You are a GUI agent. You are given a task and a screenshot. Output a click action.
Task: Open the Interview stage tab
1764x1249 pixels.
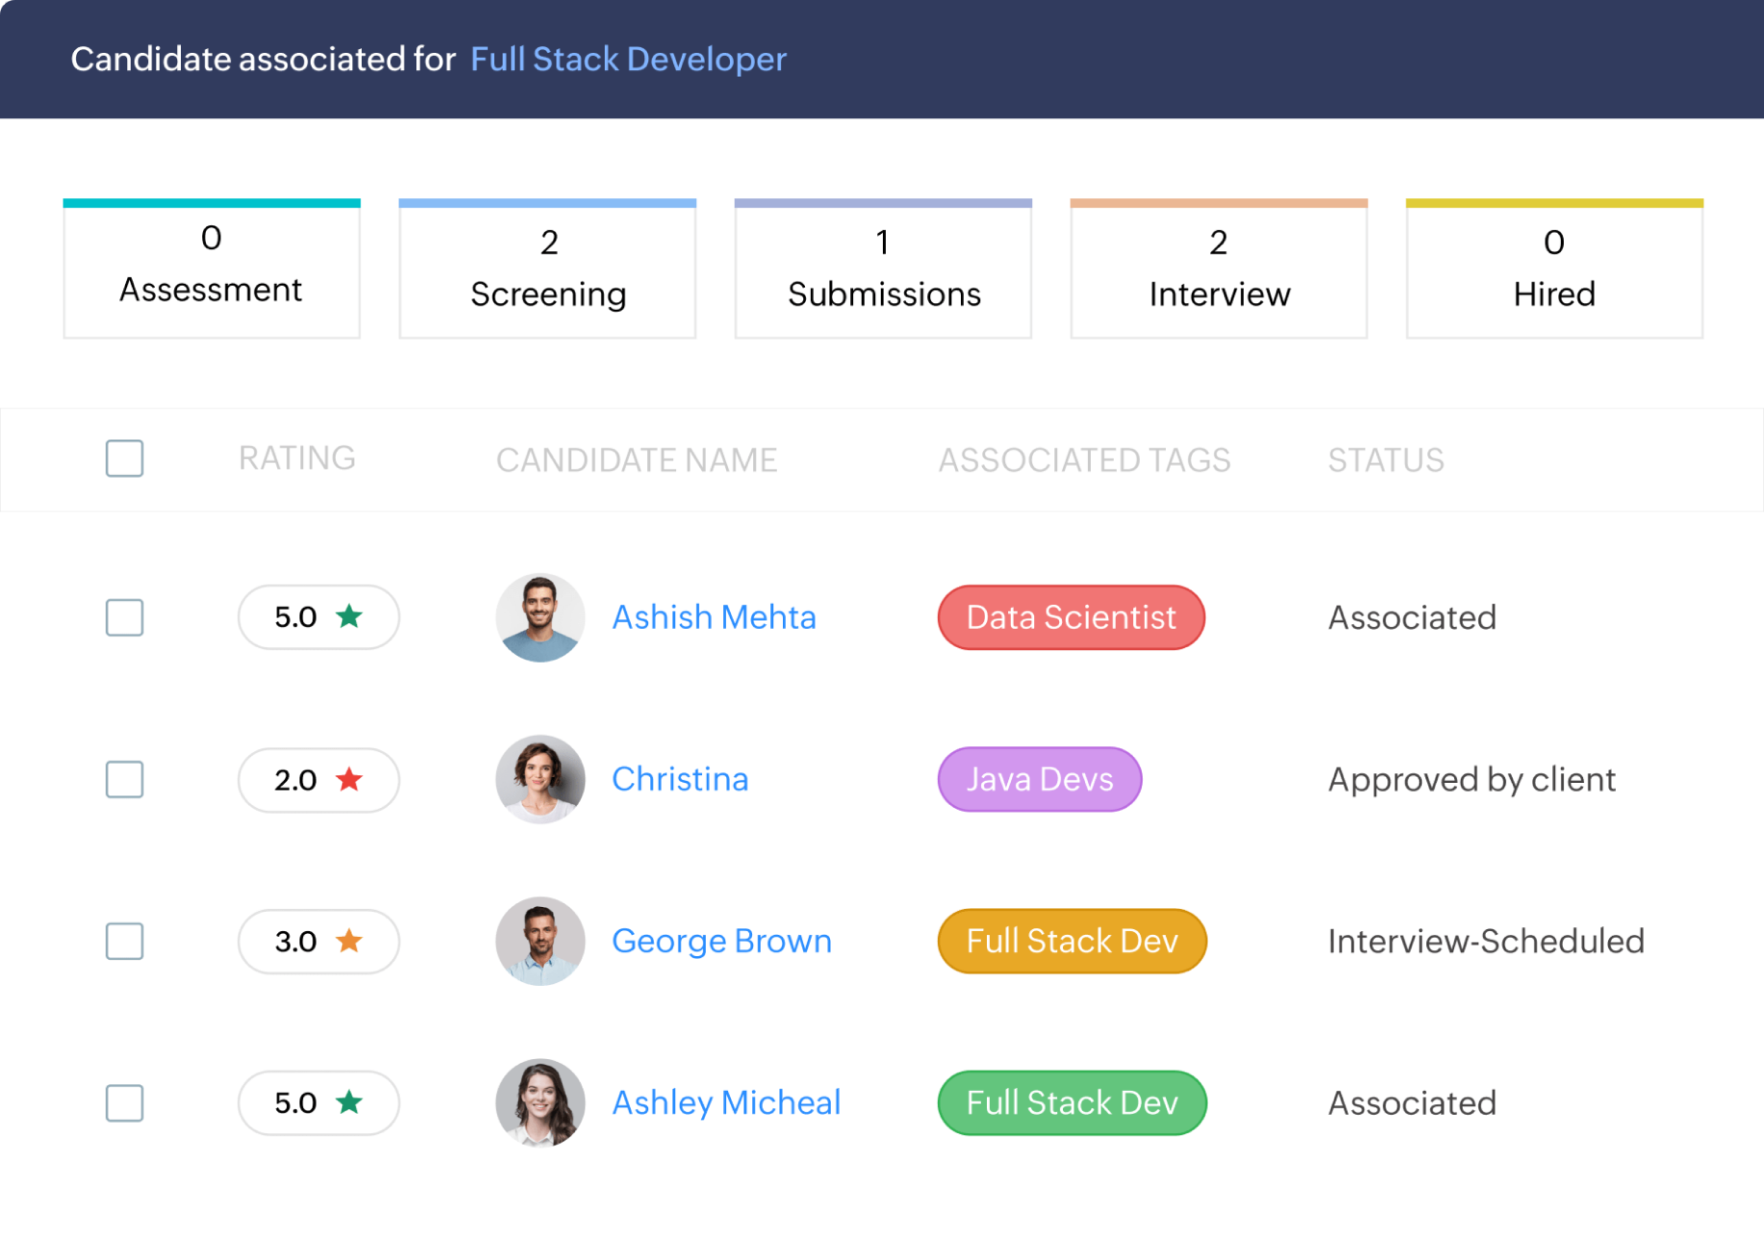click(1218, 270)
